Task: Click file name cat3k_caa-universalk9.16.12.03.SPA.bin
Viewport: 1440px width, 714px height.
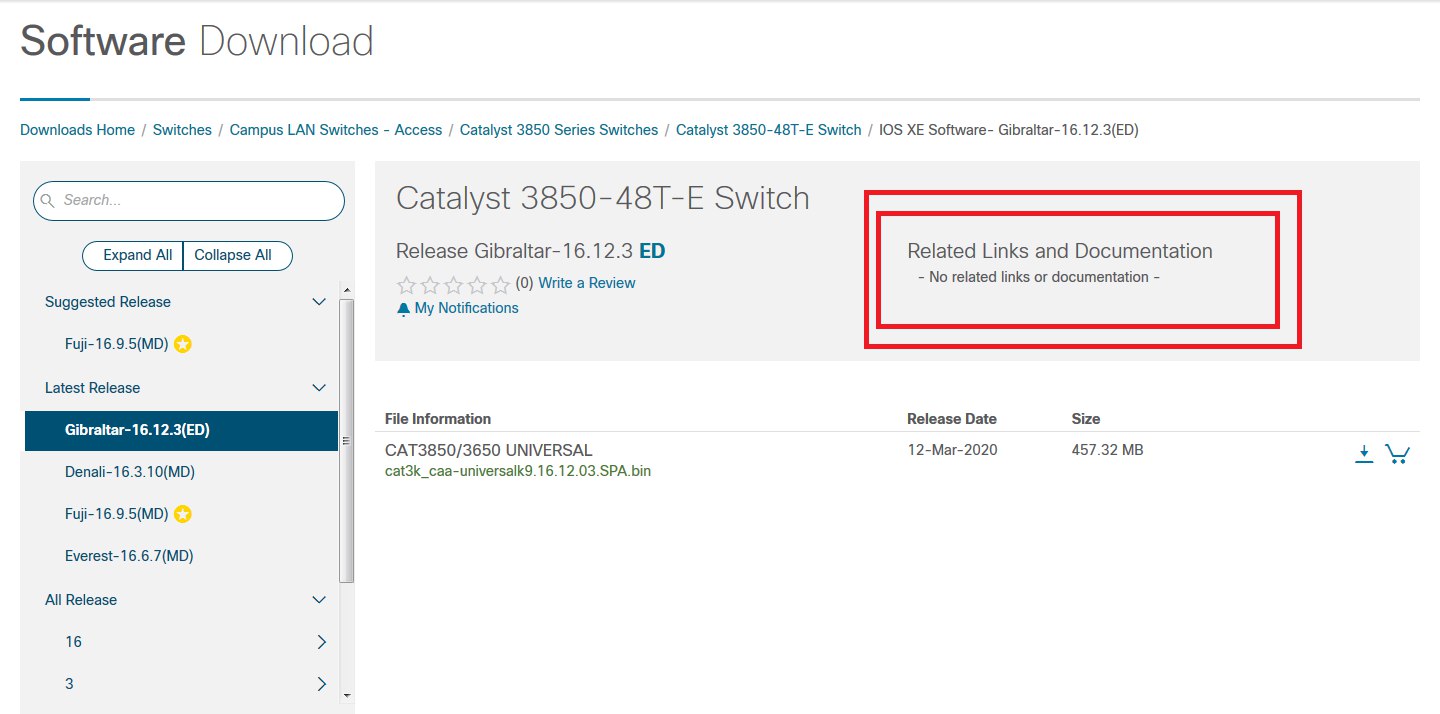Action: pyautogui.click(x=518, y=471)
